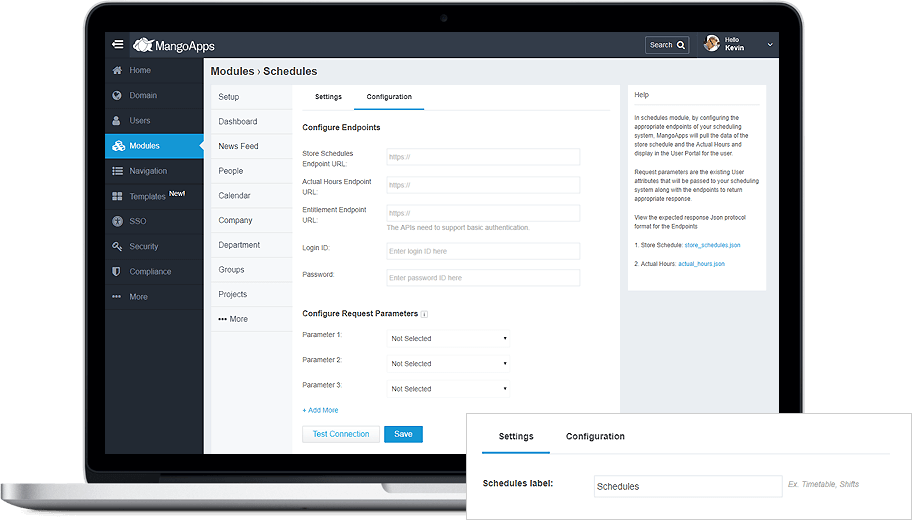Screen dimensions: 912x520
Task: Open the Parameter 2 dropdown
Action: [x=448, y=364]
